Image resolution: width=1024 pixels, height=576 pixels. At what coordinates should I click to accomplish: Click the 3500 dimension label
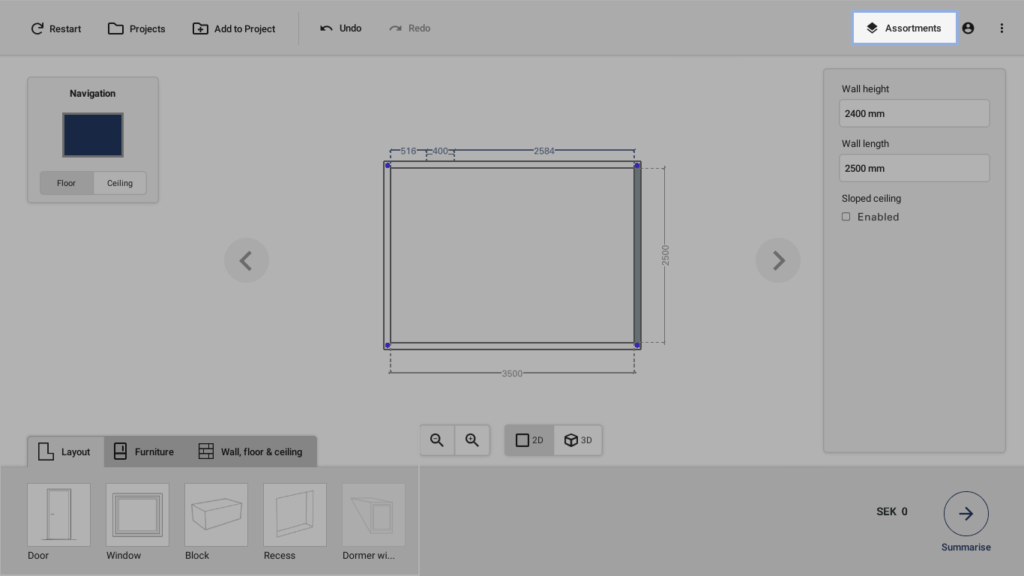[x=512, y=374]
